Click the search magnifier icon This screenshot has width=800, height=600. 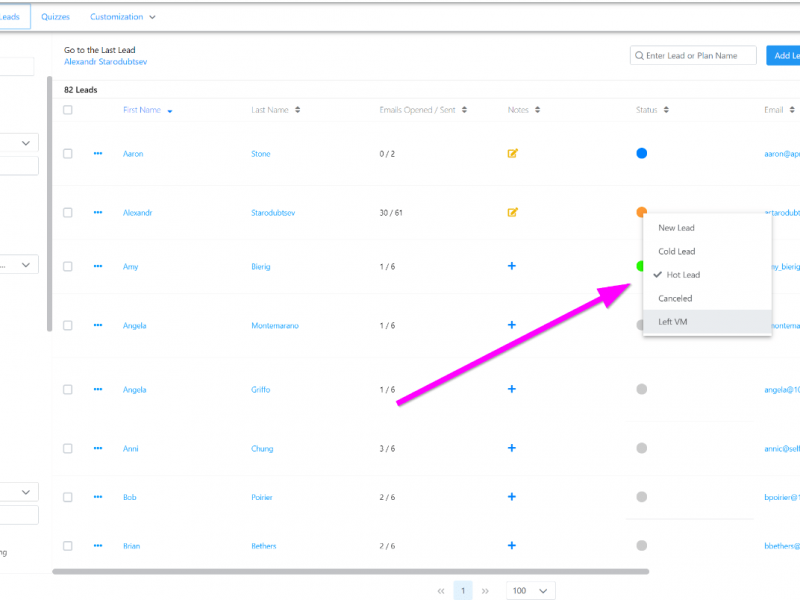click(x=639, y=56)
